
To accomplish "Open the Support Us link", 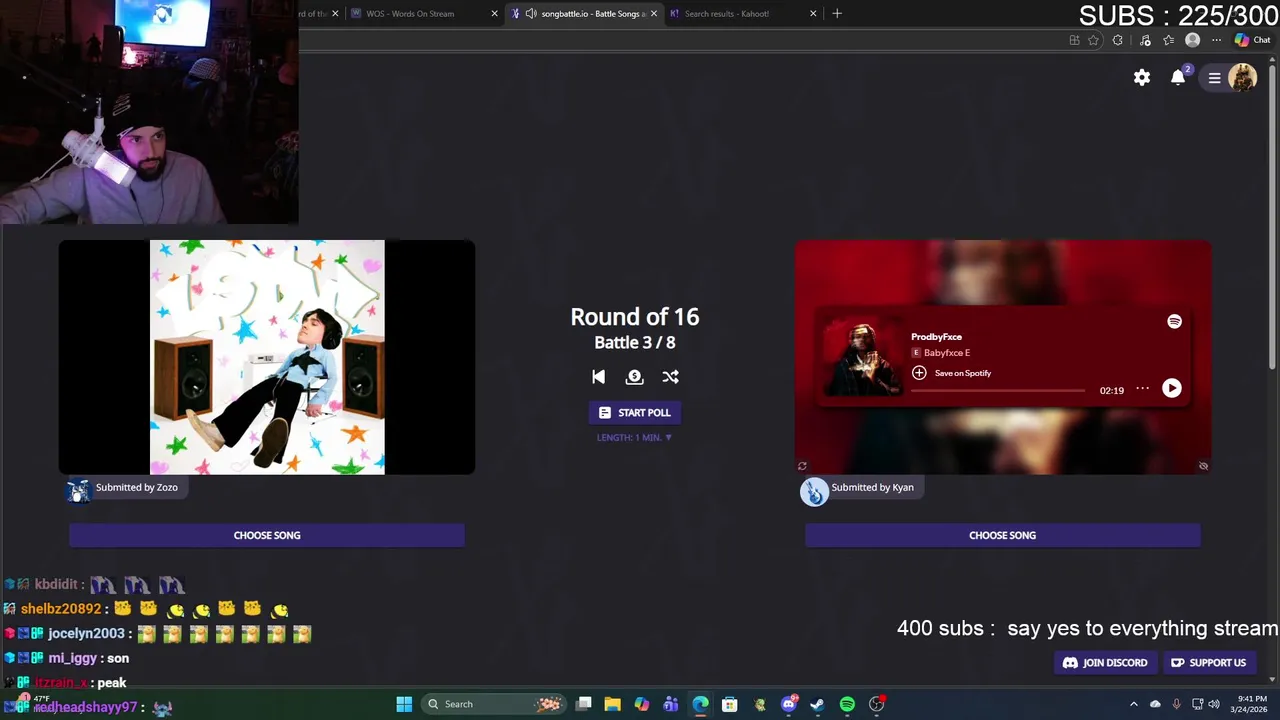I will (1208, 662).
